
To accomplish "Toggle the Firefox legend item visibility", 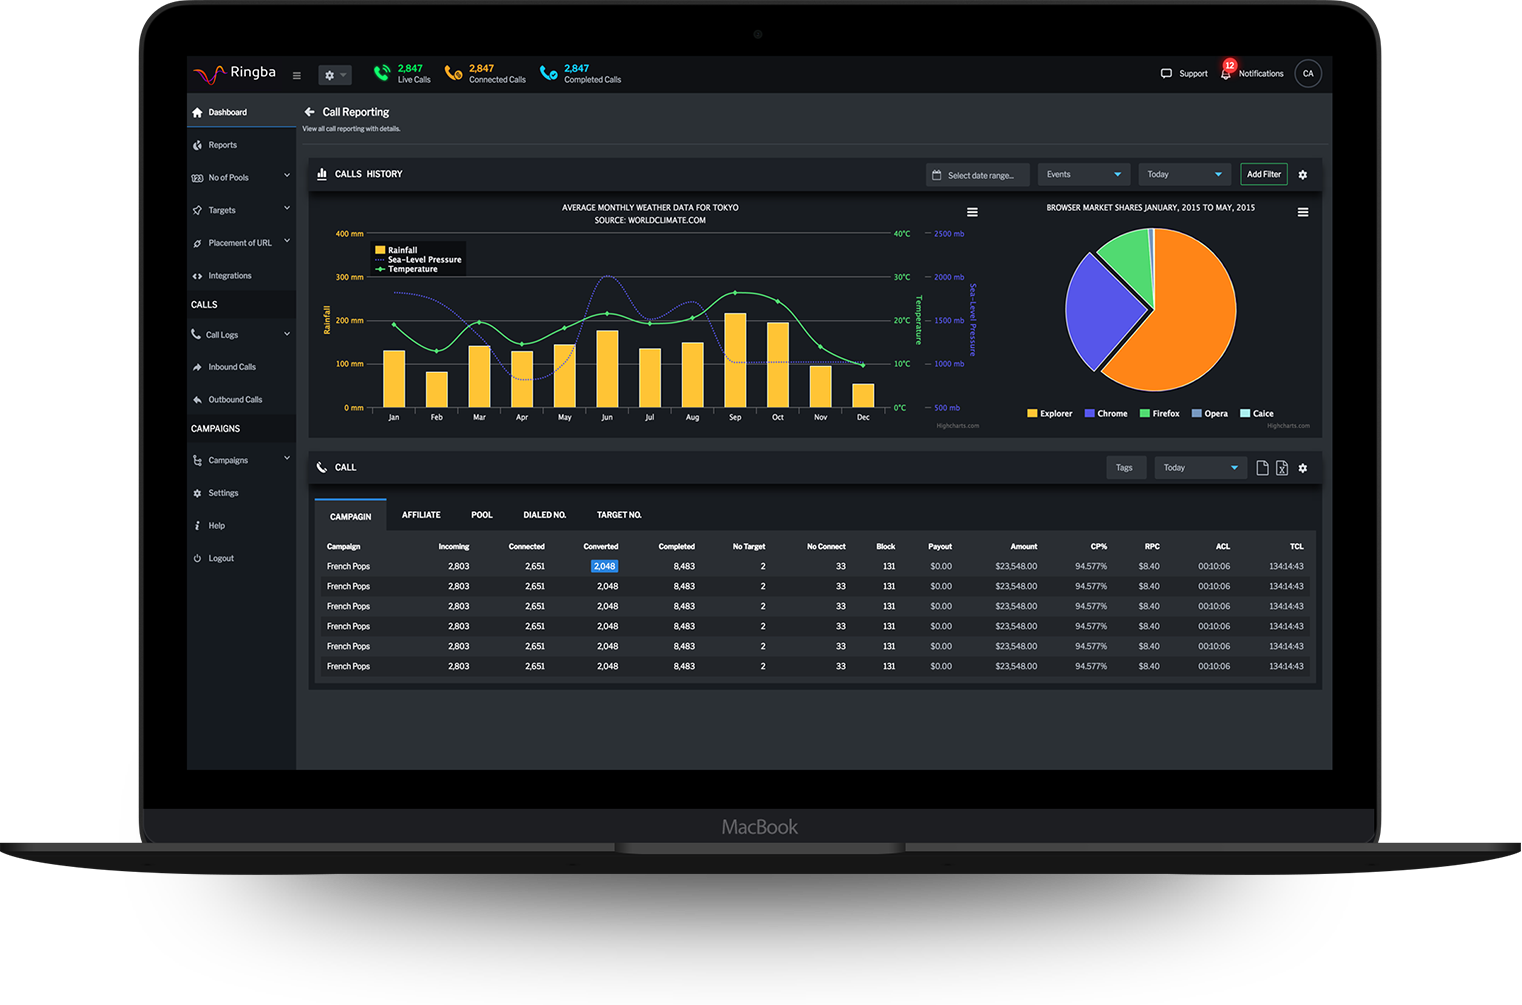I will [x=1160, y=413].
